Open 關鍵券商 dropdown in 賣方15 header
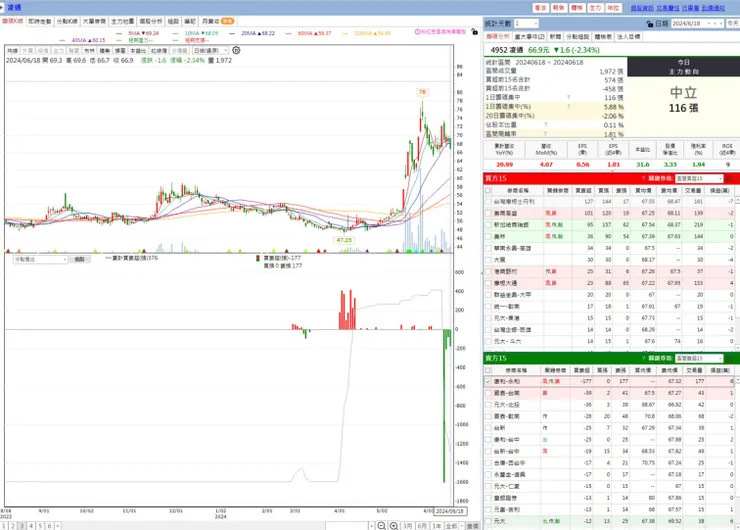The height and width of the screenshot is (530, 740). (699, 358)
